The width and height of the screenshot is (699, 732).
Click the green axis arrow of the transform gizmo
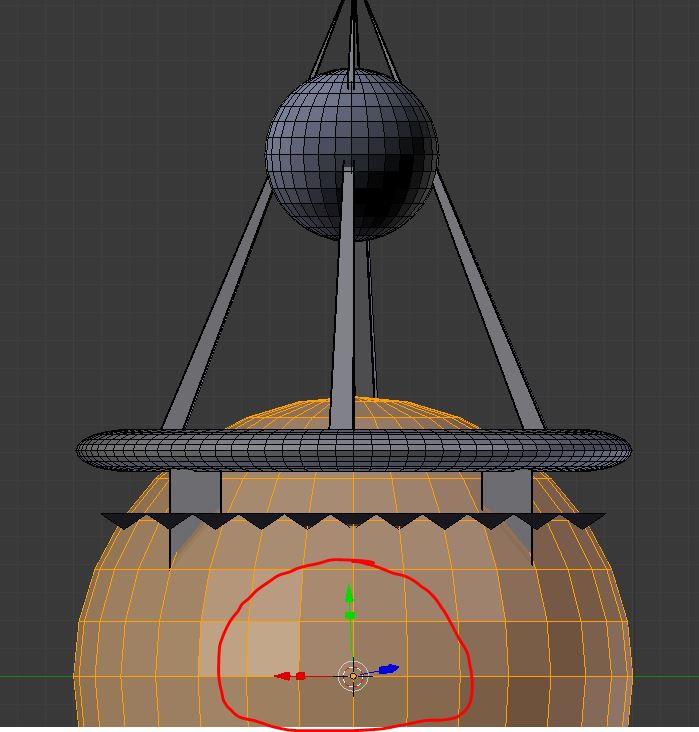pos(349,594)
